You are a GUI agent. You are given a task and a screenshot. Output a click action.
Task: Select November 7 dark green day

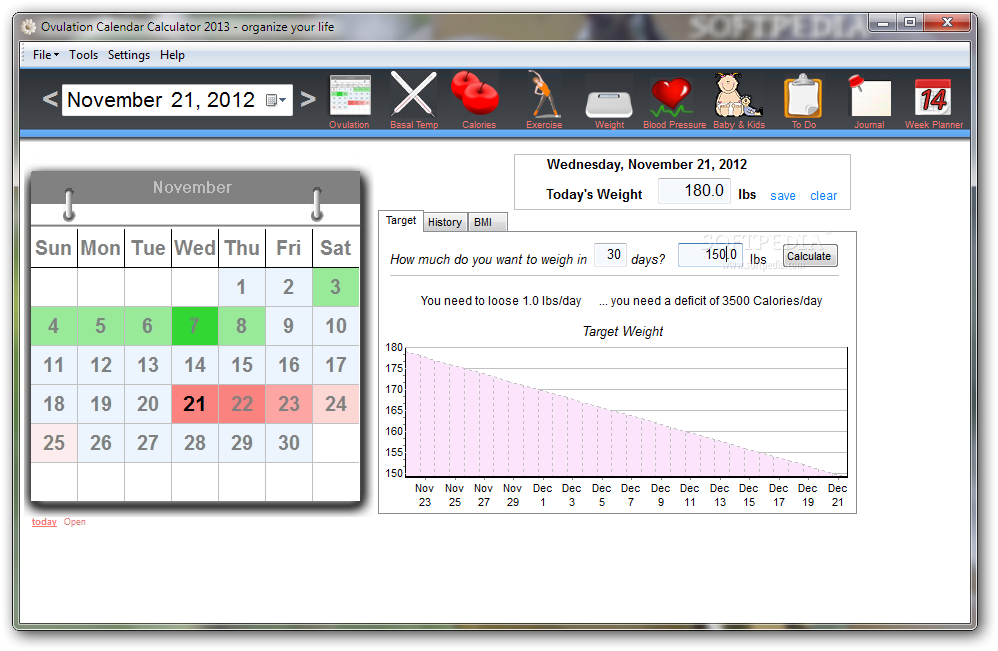tap(195, 326)
